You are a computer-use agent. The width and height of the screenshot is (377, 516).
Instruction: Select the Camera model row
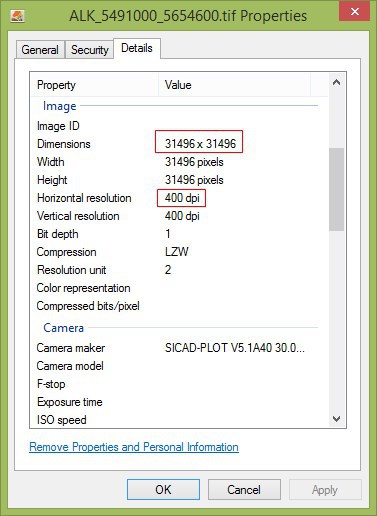tap(70, 366)
